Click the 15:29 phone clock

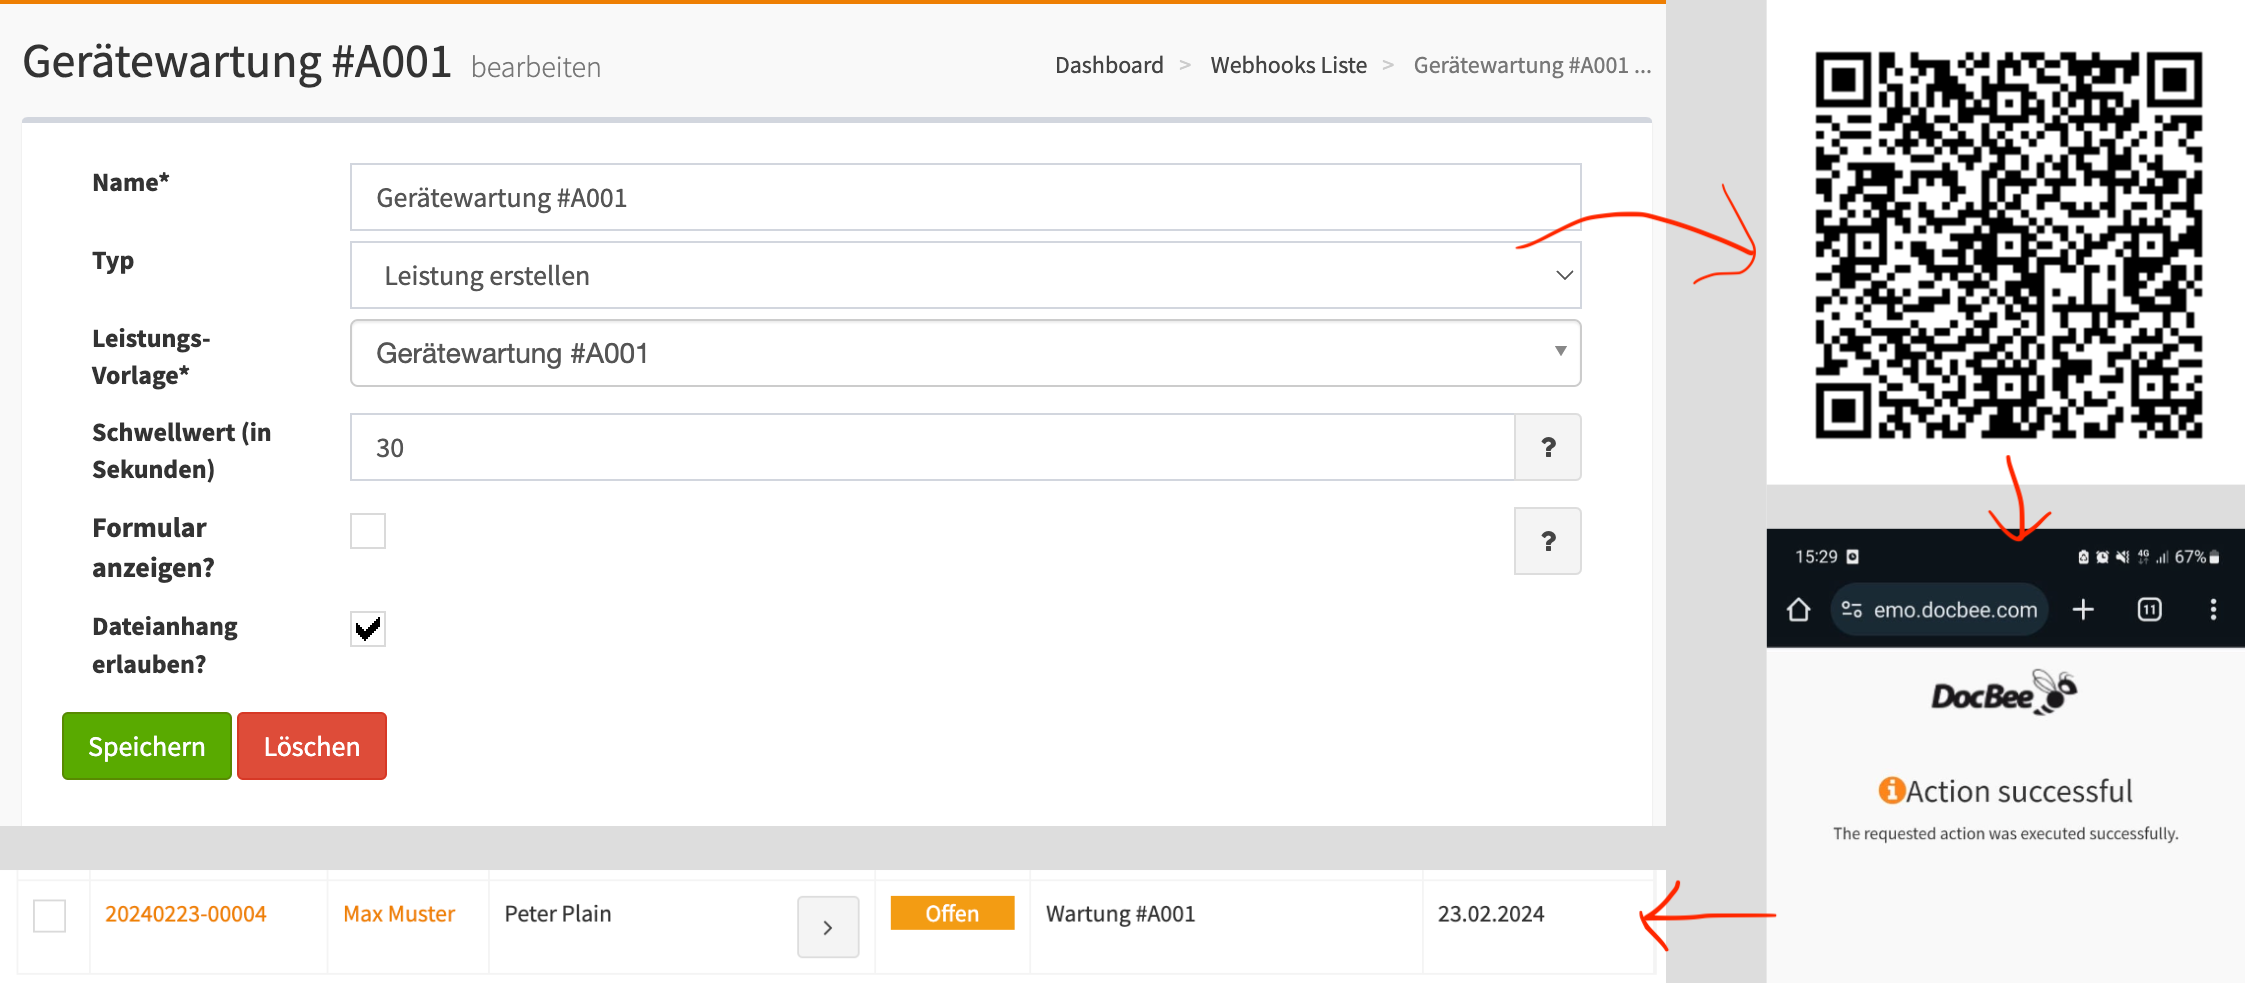1816,557
